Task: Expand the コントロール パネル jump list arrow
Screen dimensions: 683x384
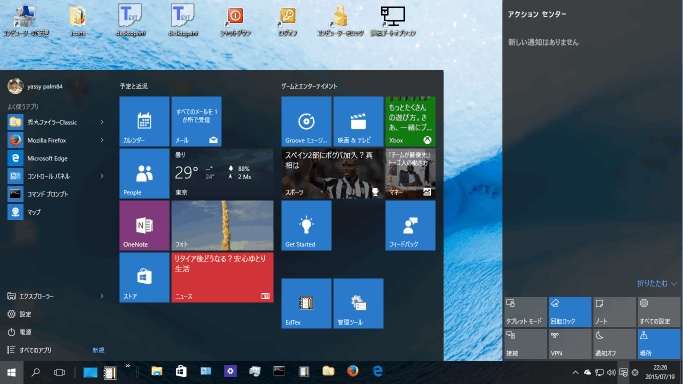Action: (x=102, y=176)
